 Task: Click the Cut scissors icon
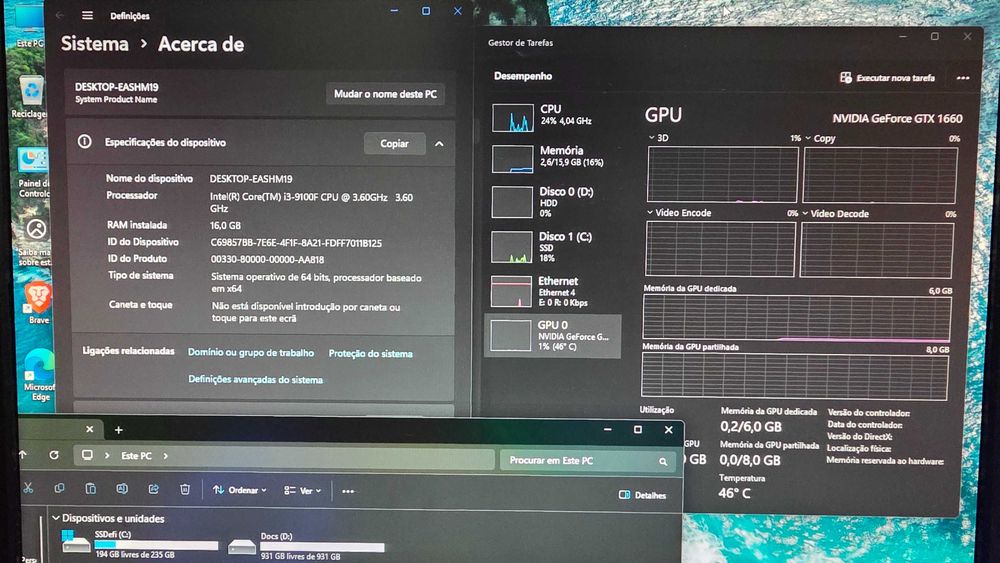[x=28, y=488]
